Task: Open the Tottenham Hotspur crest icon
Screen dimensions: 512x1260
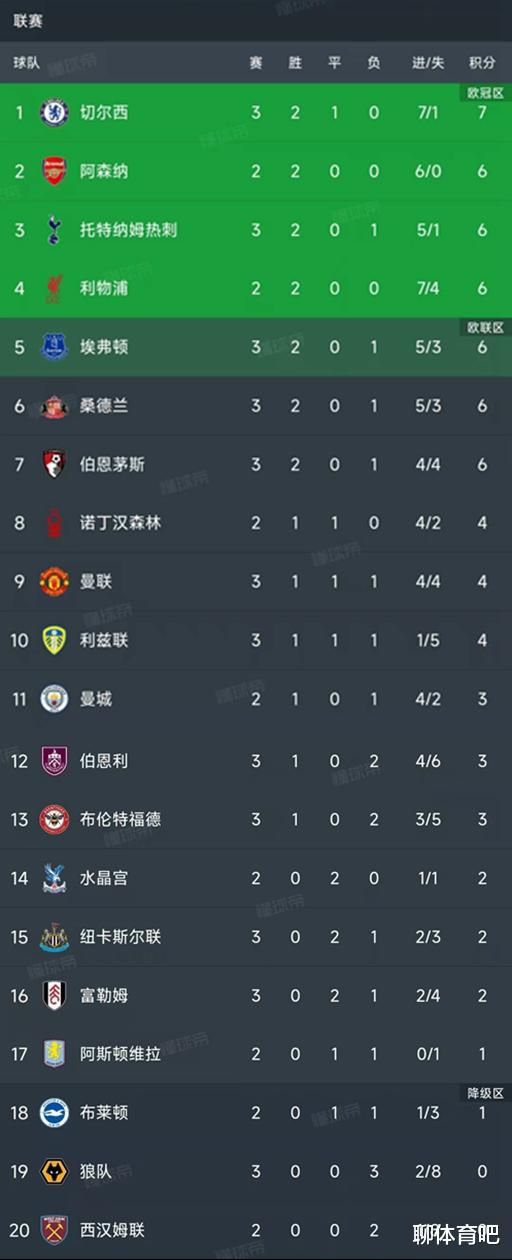Action: point(54,230)
